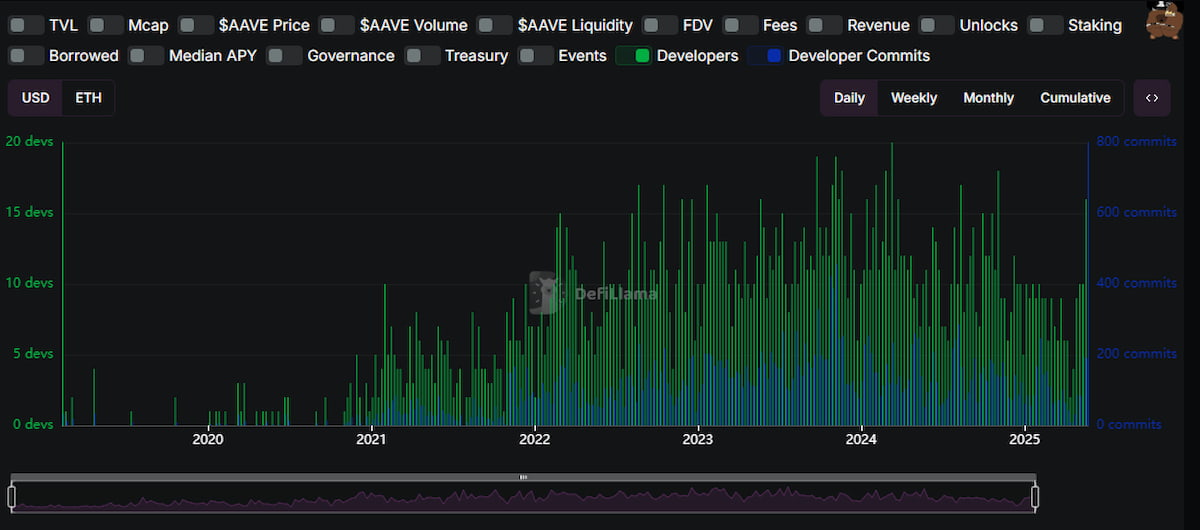1200x530 pixels.
Task: Select the Monthly interval
Action: [x=988, y=98]
